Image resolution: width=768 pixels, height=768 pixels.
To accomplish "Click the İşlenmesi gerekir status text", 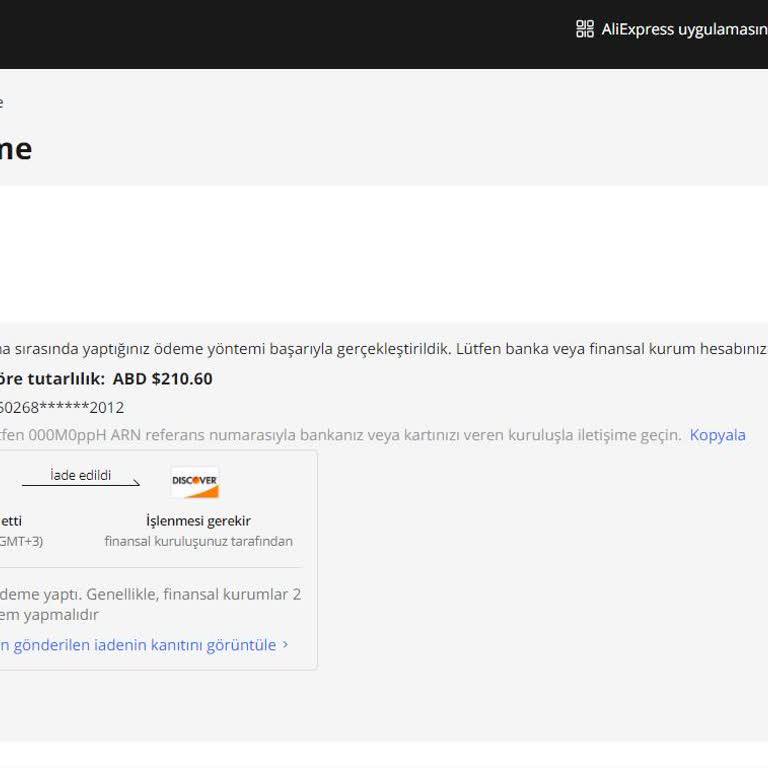I will [x=198, y=521].
